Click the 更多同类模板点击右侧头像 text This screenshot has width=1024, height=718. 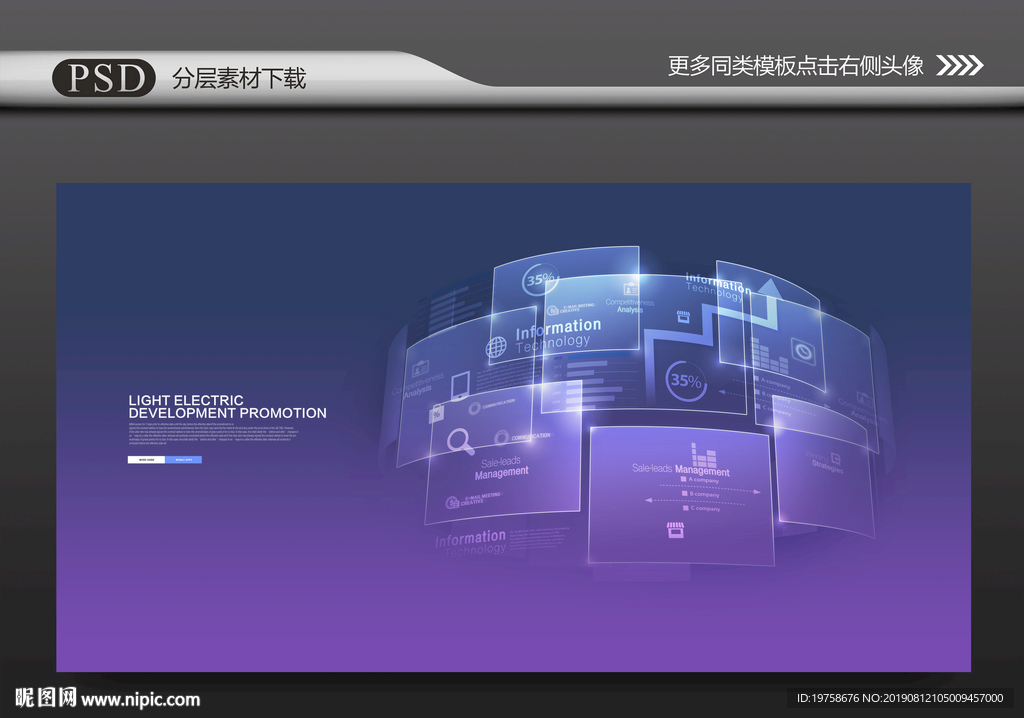[x=795, y=65]
